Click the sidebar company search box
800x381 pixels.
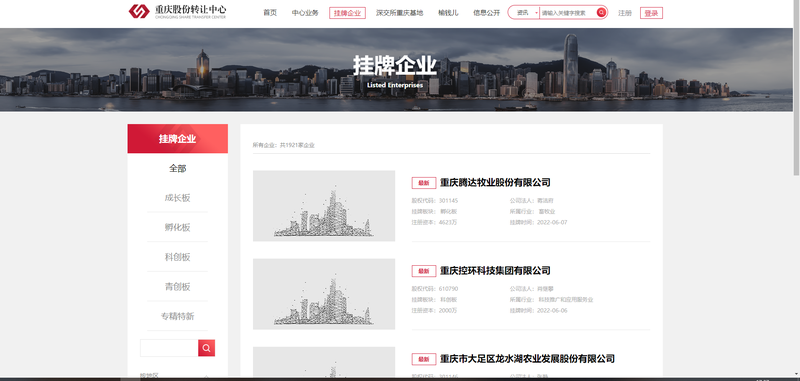pyautogui.click(x=169, y=348)
